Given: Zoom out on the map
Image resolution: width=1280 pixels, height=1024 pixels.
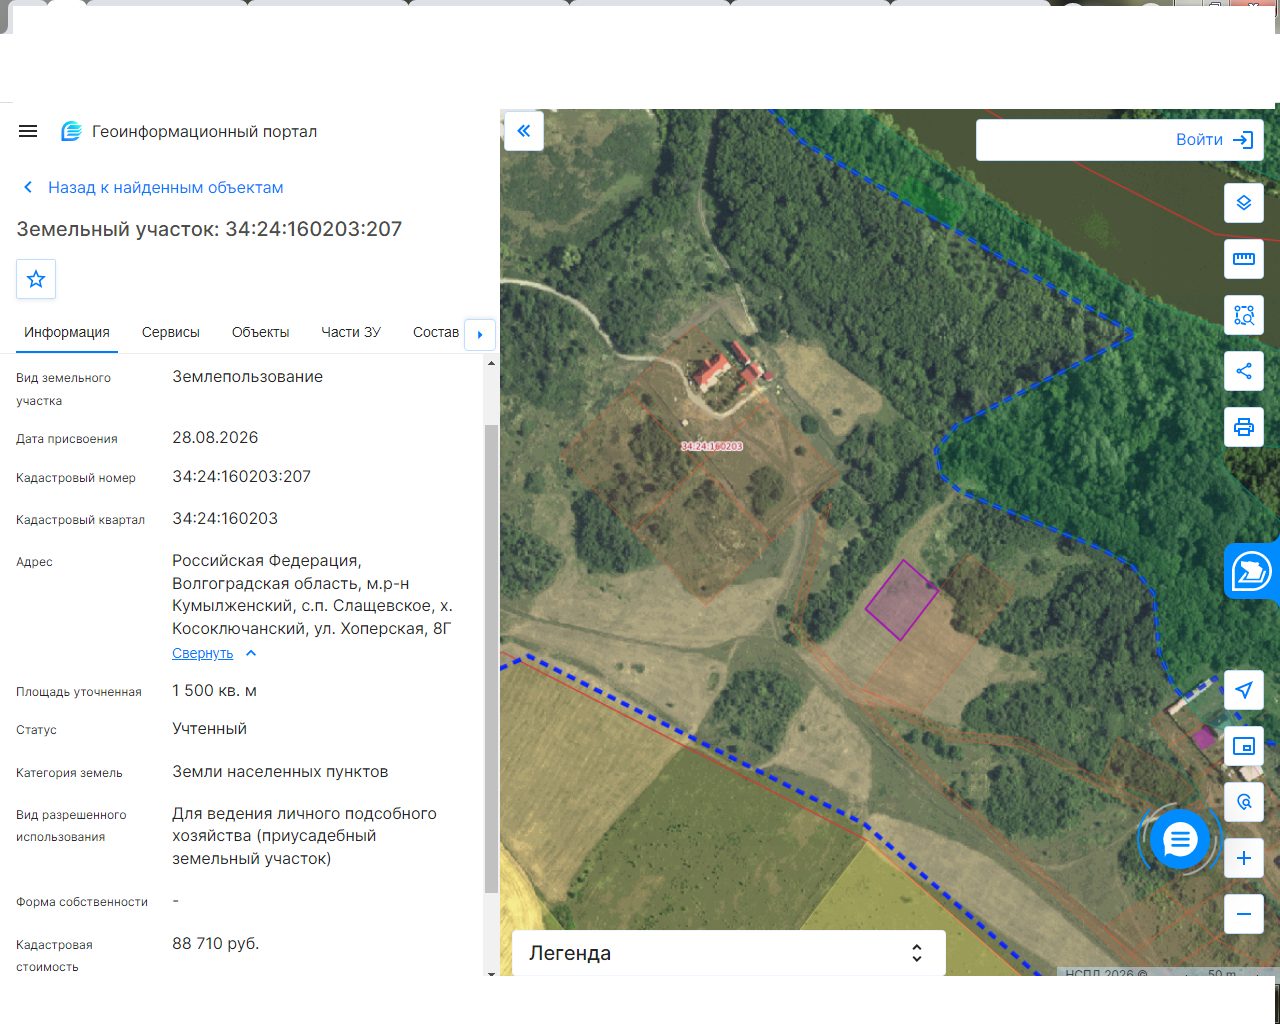Looking at the screenshot, I should pyautogui.click(x=1244, y=914).
